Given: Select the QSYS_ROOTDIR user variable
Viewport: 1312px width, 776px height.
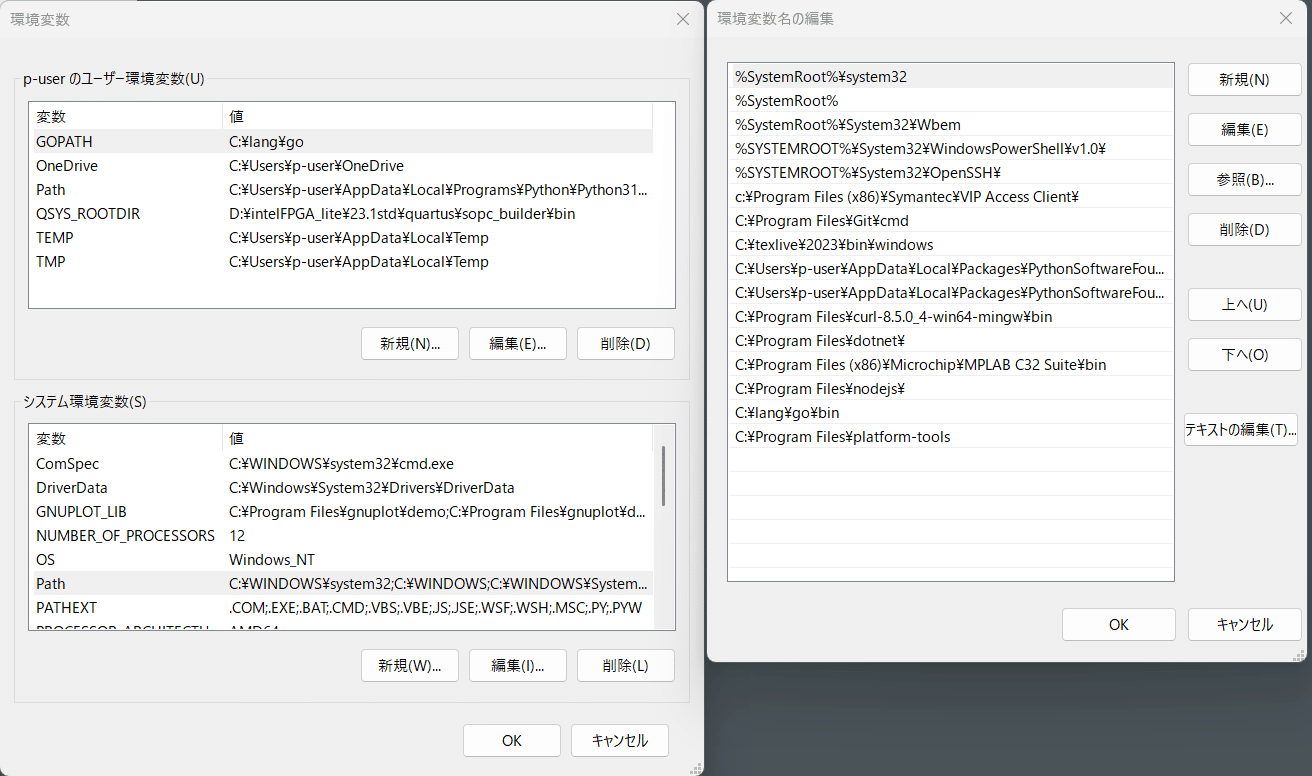Looking at the screenshot, I should 343,214.
